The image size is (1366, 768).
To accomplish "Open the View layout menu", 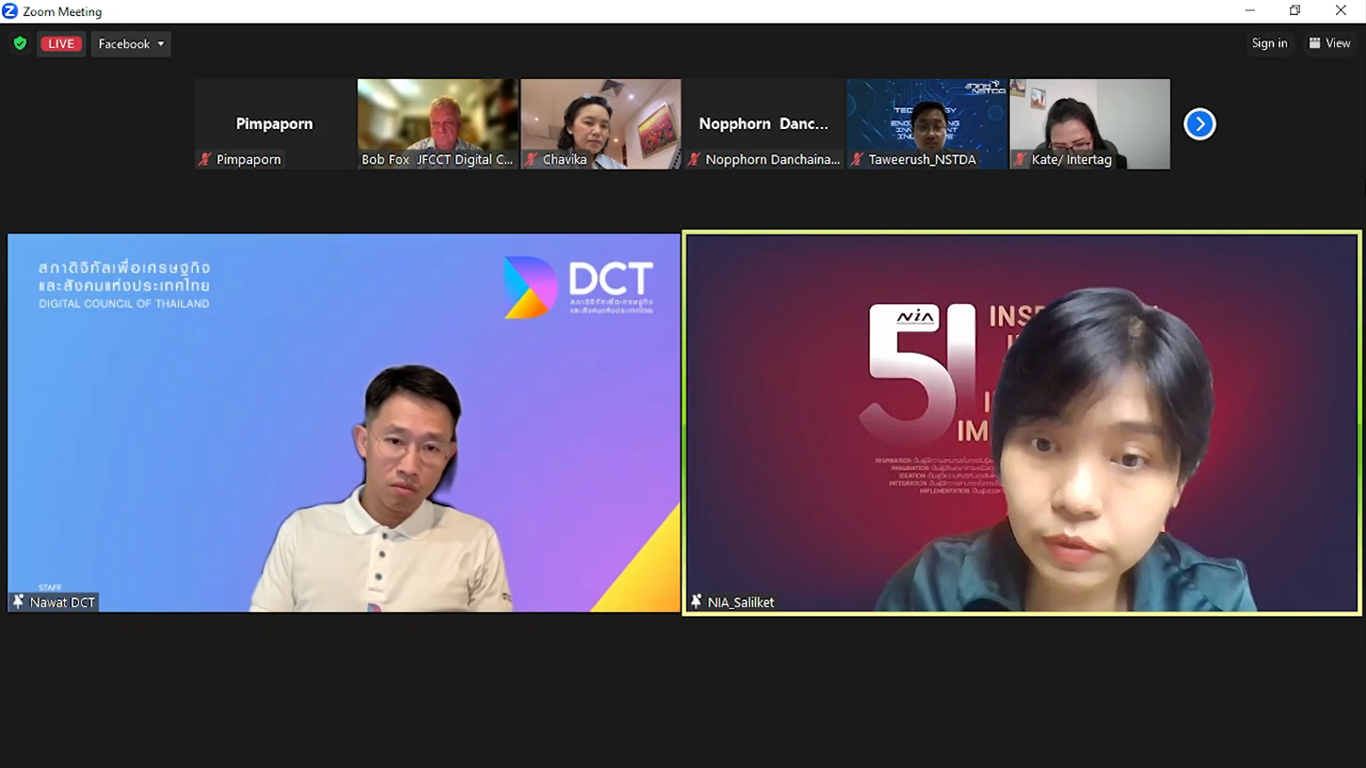I will coord(1330,43).
